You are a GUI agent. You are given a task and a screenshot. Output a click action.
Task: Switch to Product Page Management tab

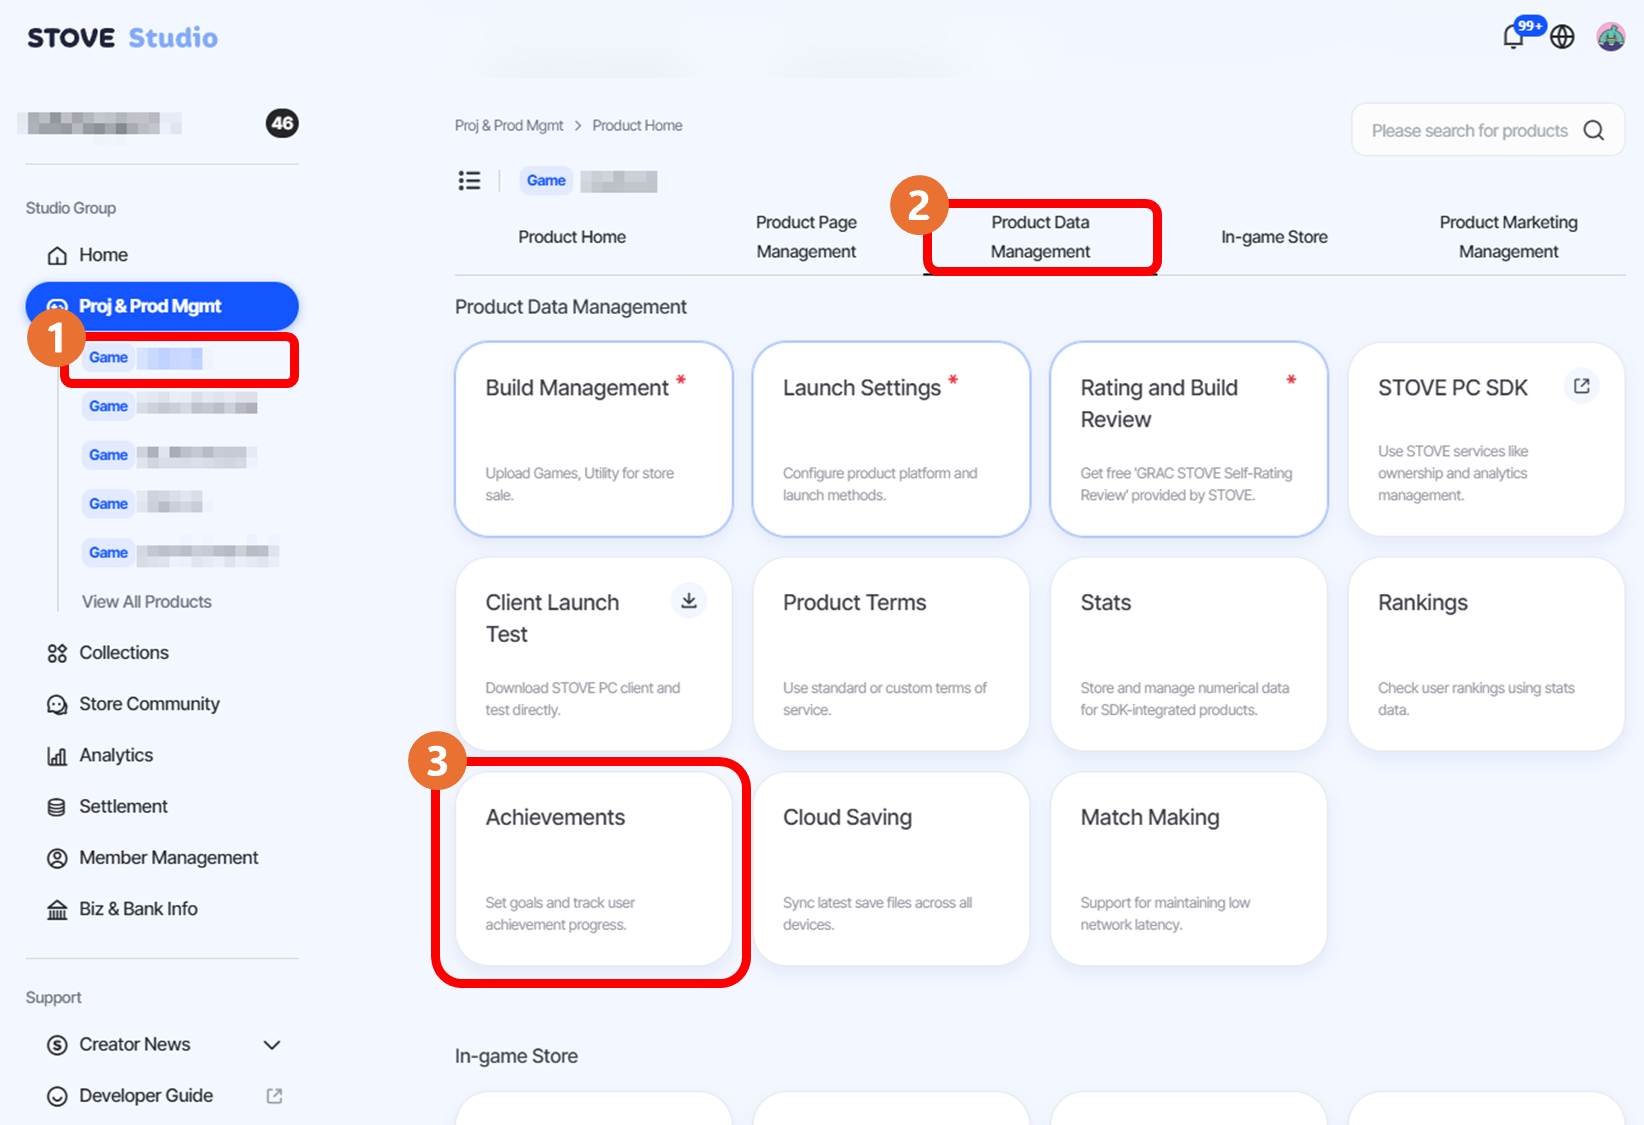coord(806,237)
